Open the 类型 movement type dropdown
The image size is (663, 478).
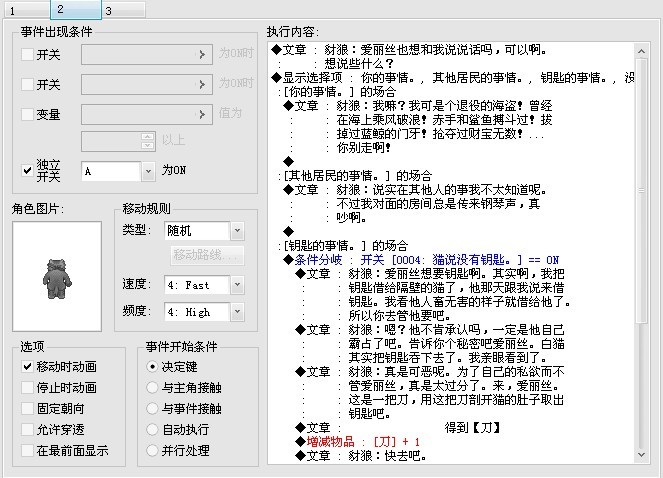click(237, 231)
